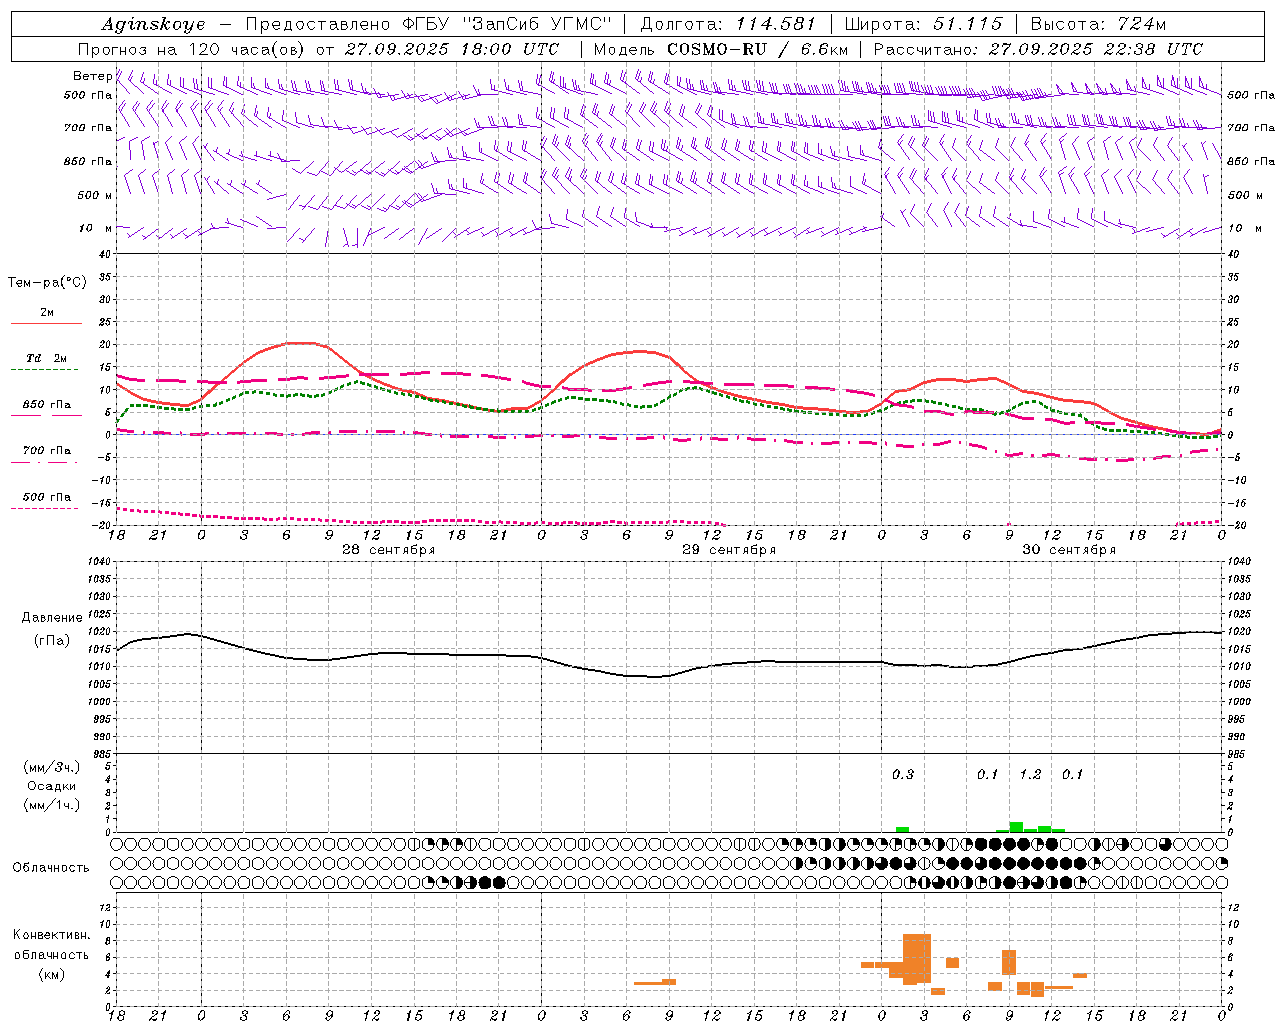Click the dashed green line sample under Td 2м
This screenshot has height=1024, width=1280.
pyautogui.click(x=45, y=369)
